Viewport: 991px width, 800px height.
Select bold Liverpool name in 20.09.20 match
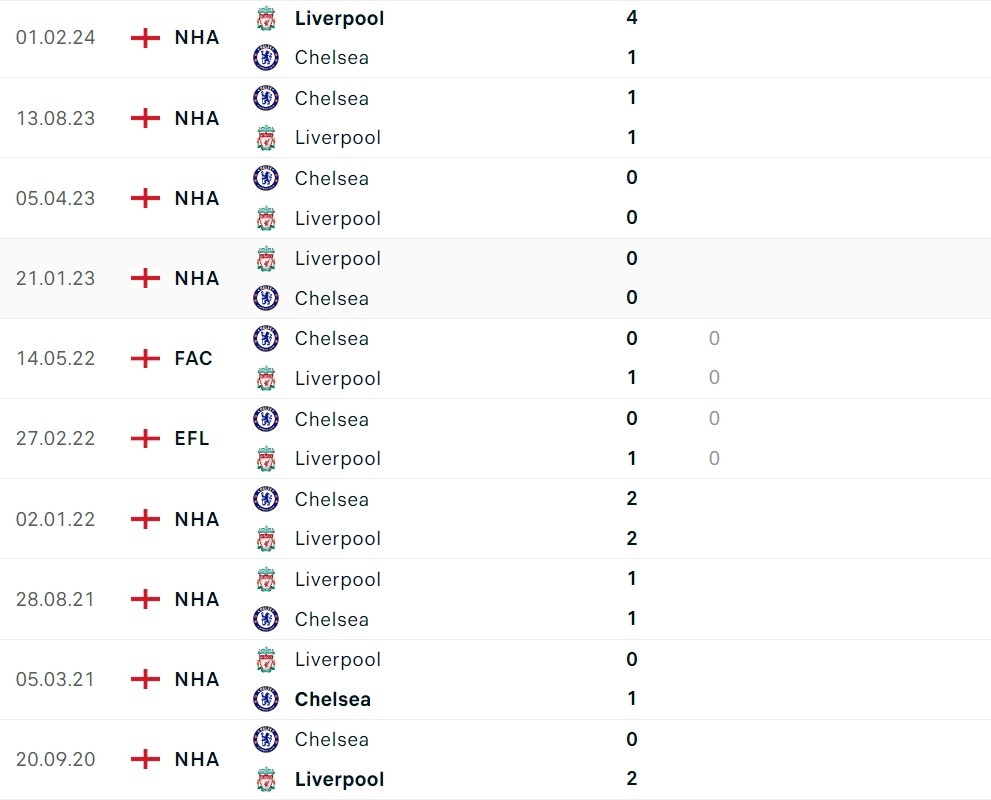[x=339, y=779]
